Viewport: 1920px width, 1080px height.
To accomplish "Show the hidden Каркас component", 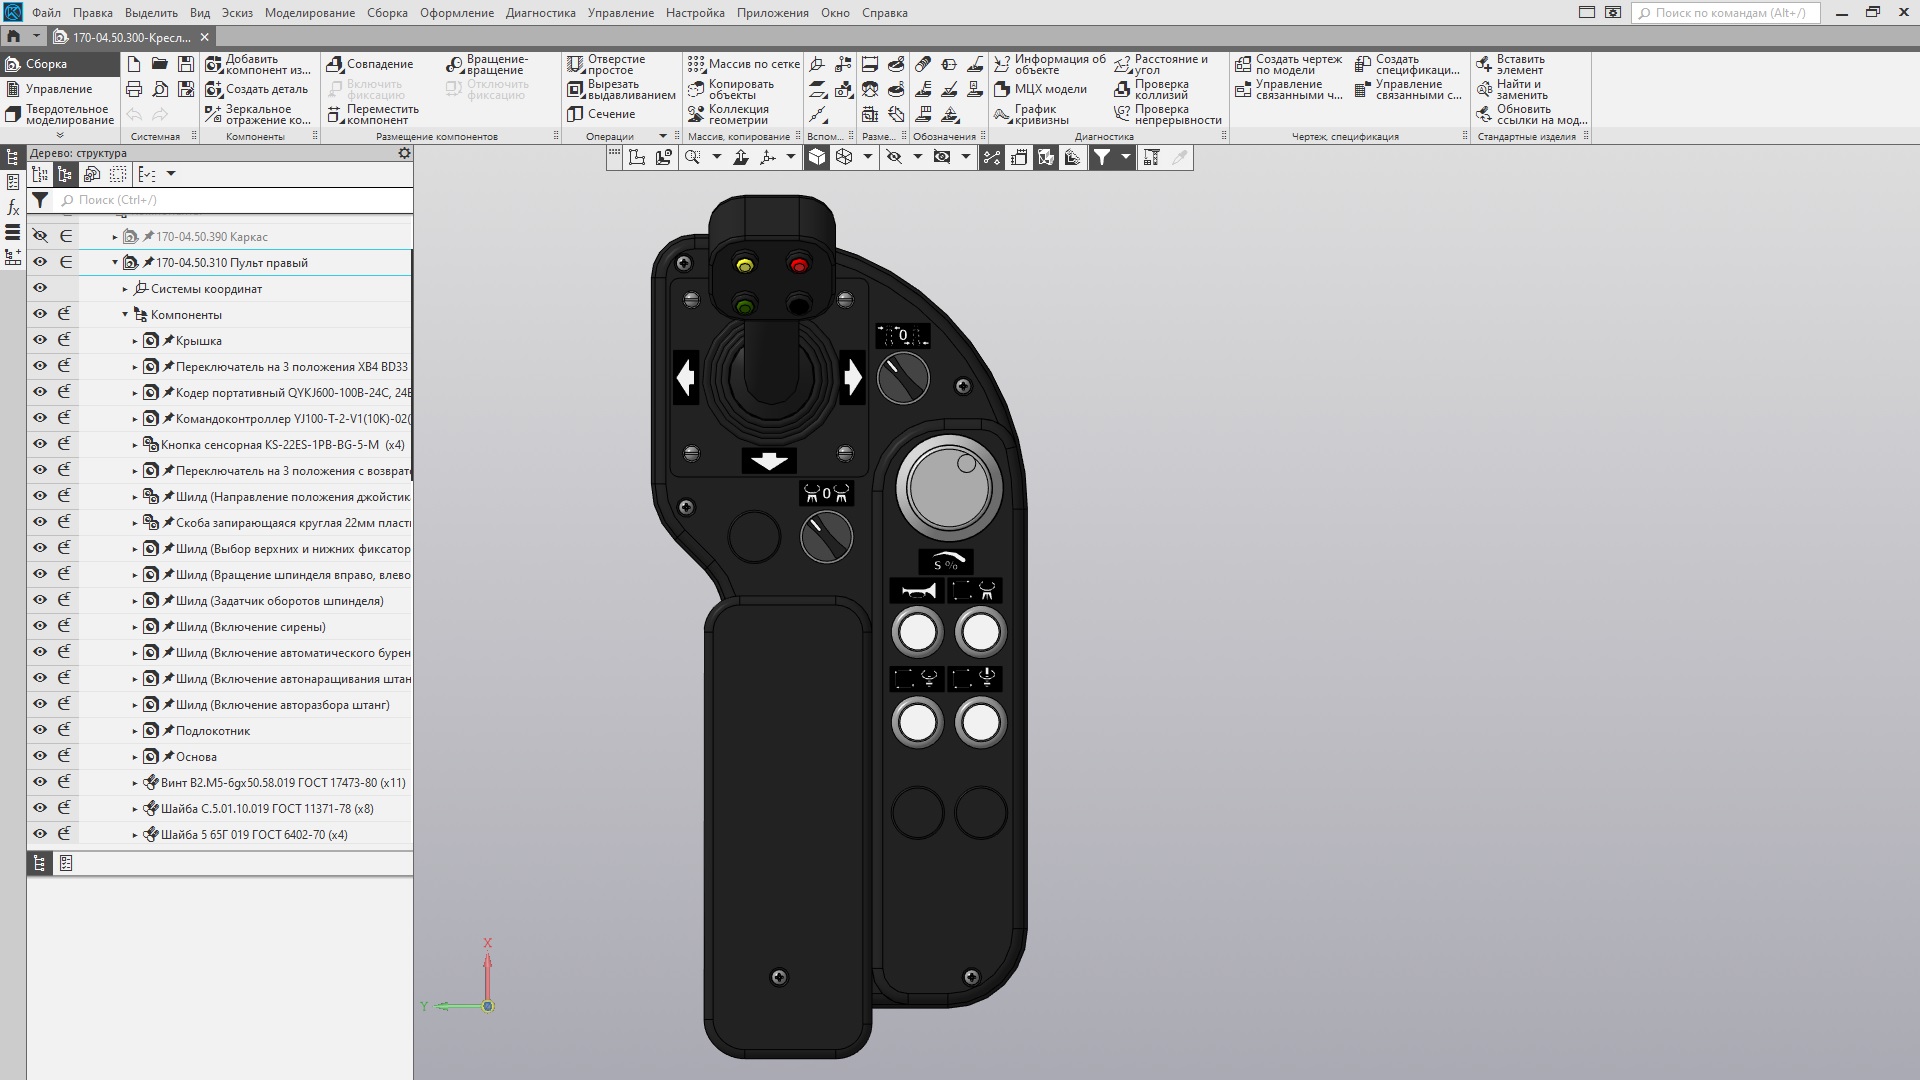I will [40, 236].
